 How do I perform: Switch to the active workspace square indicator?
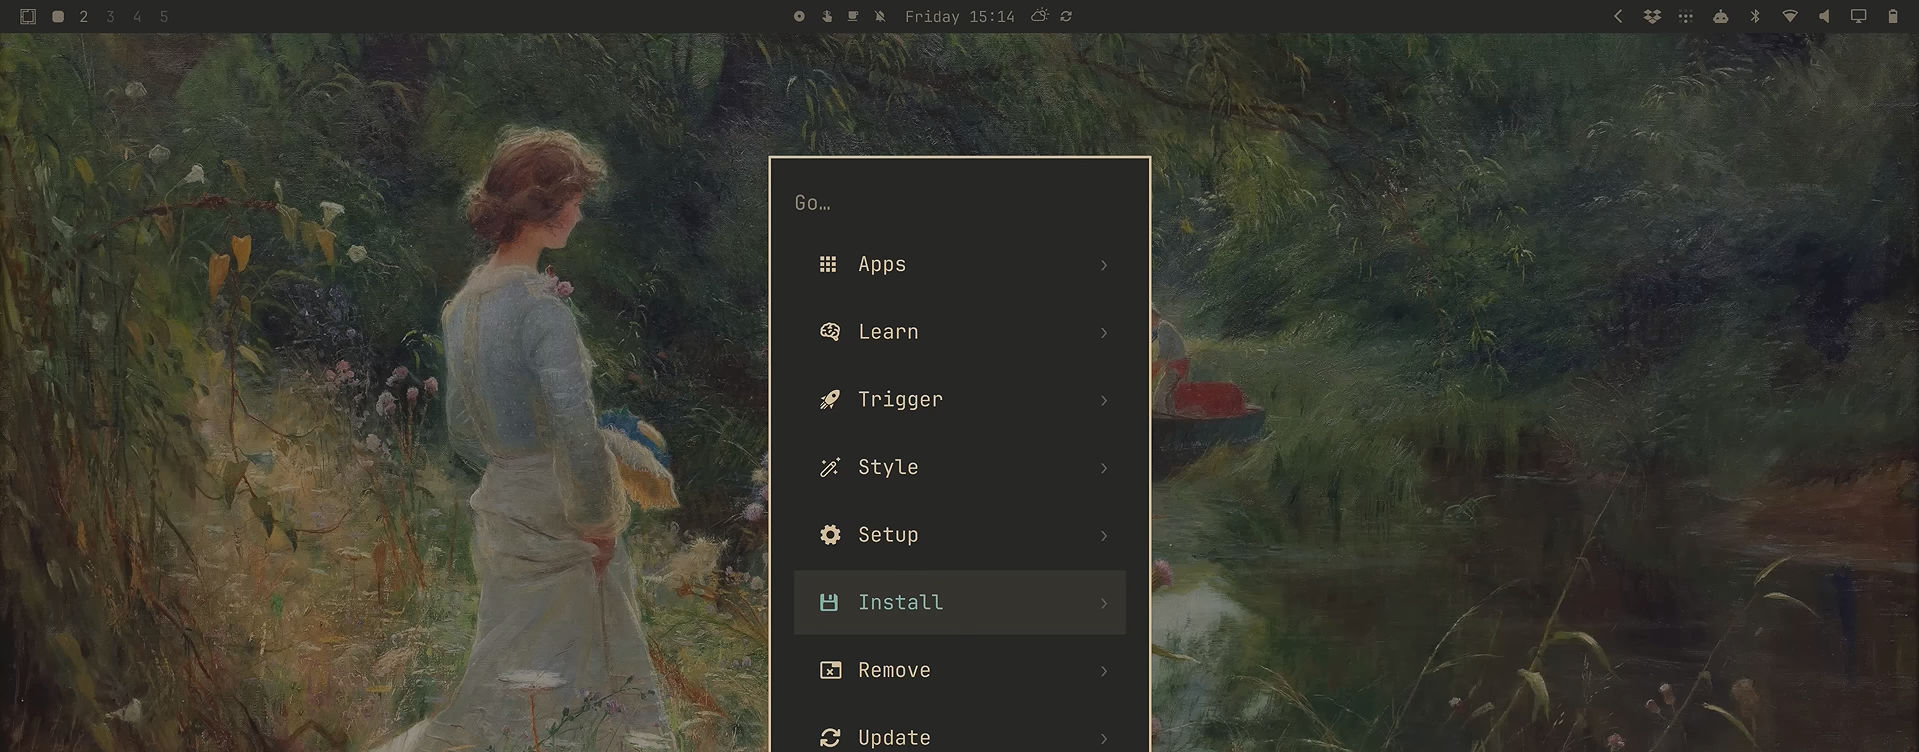(58, 17)
